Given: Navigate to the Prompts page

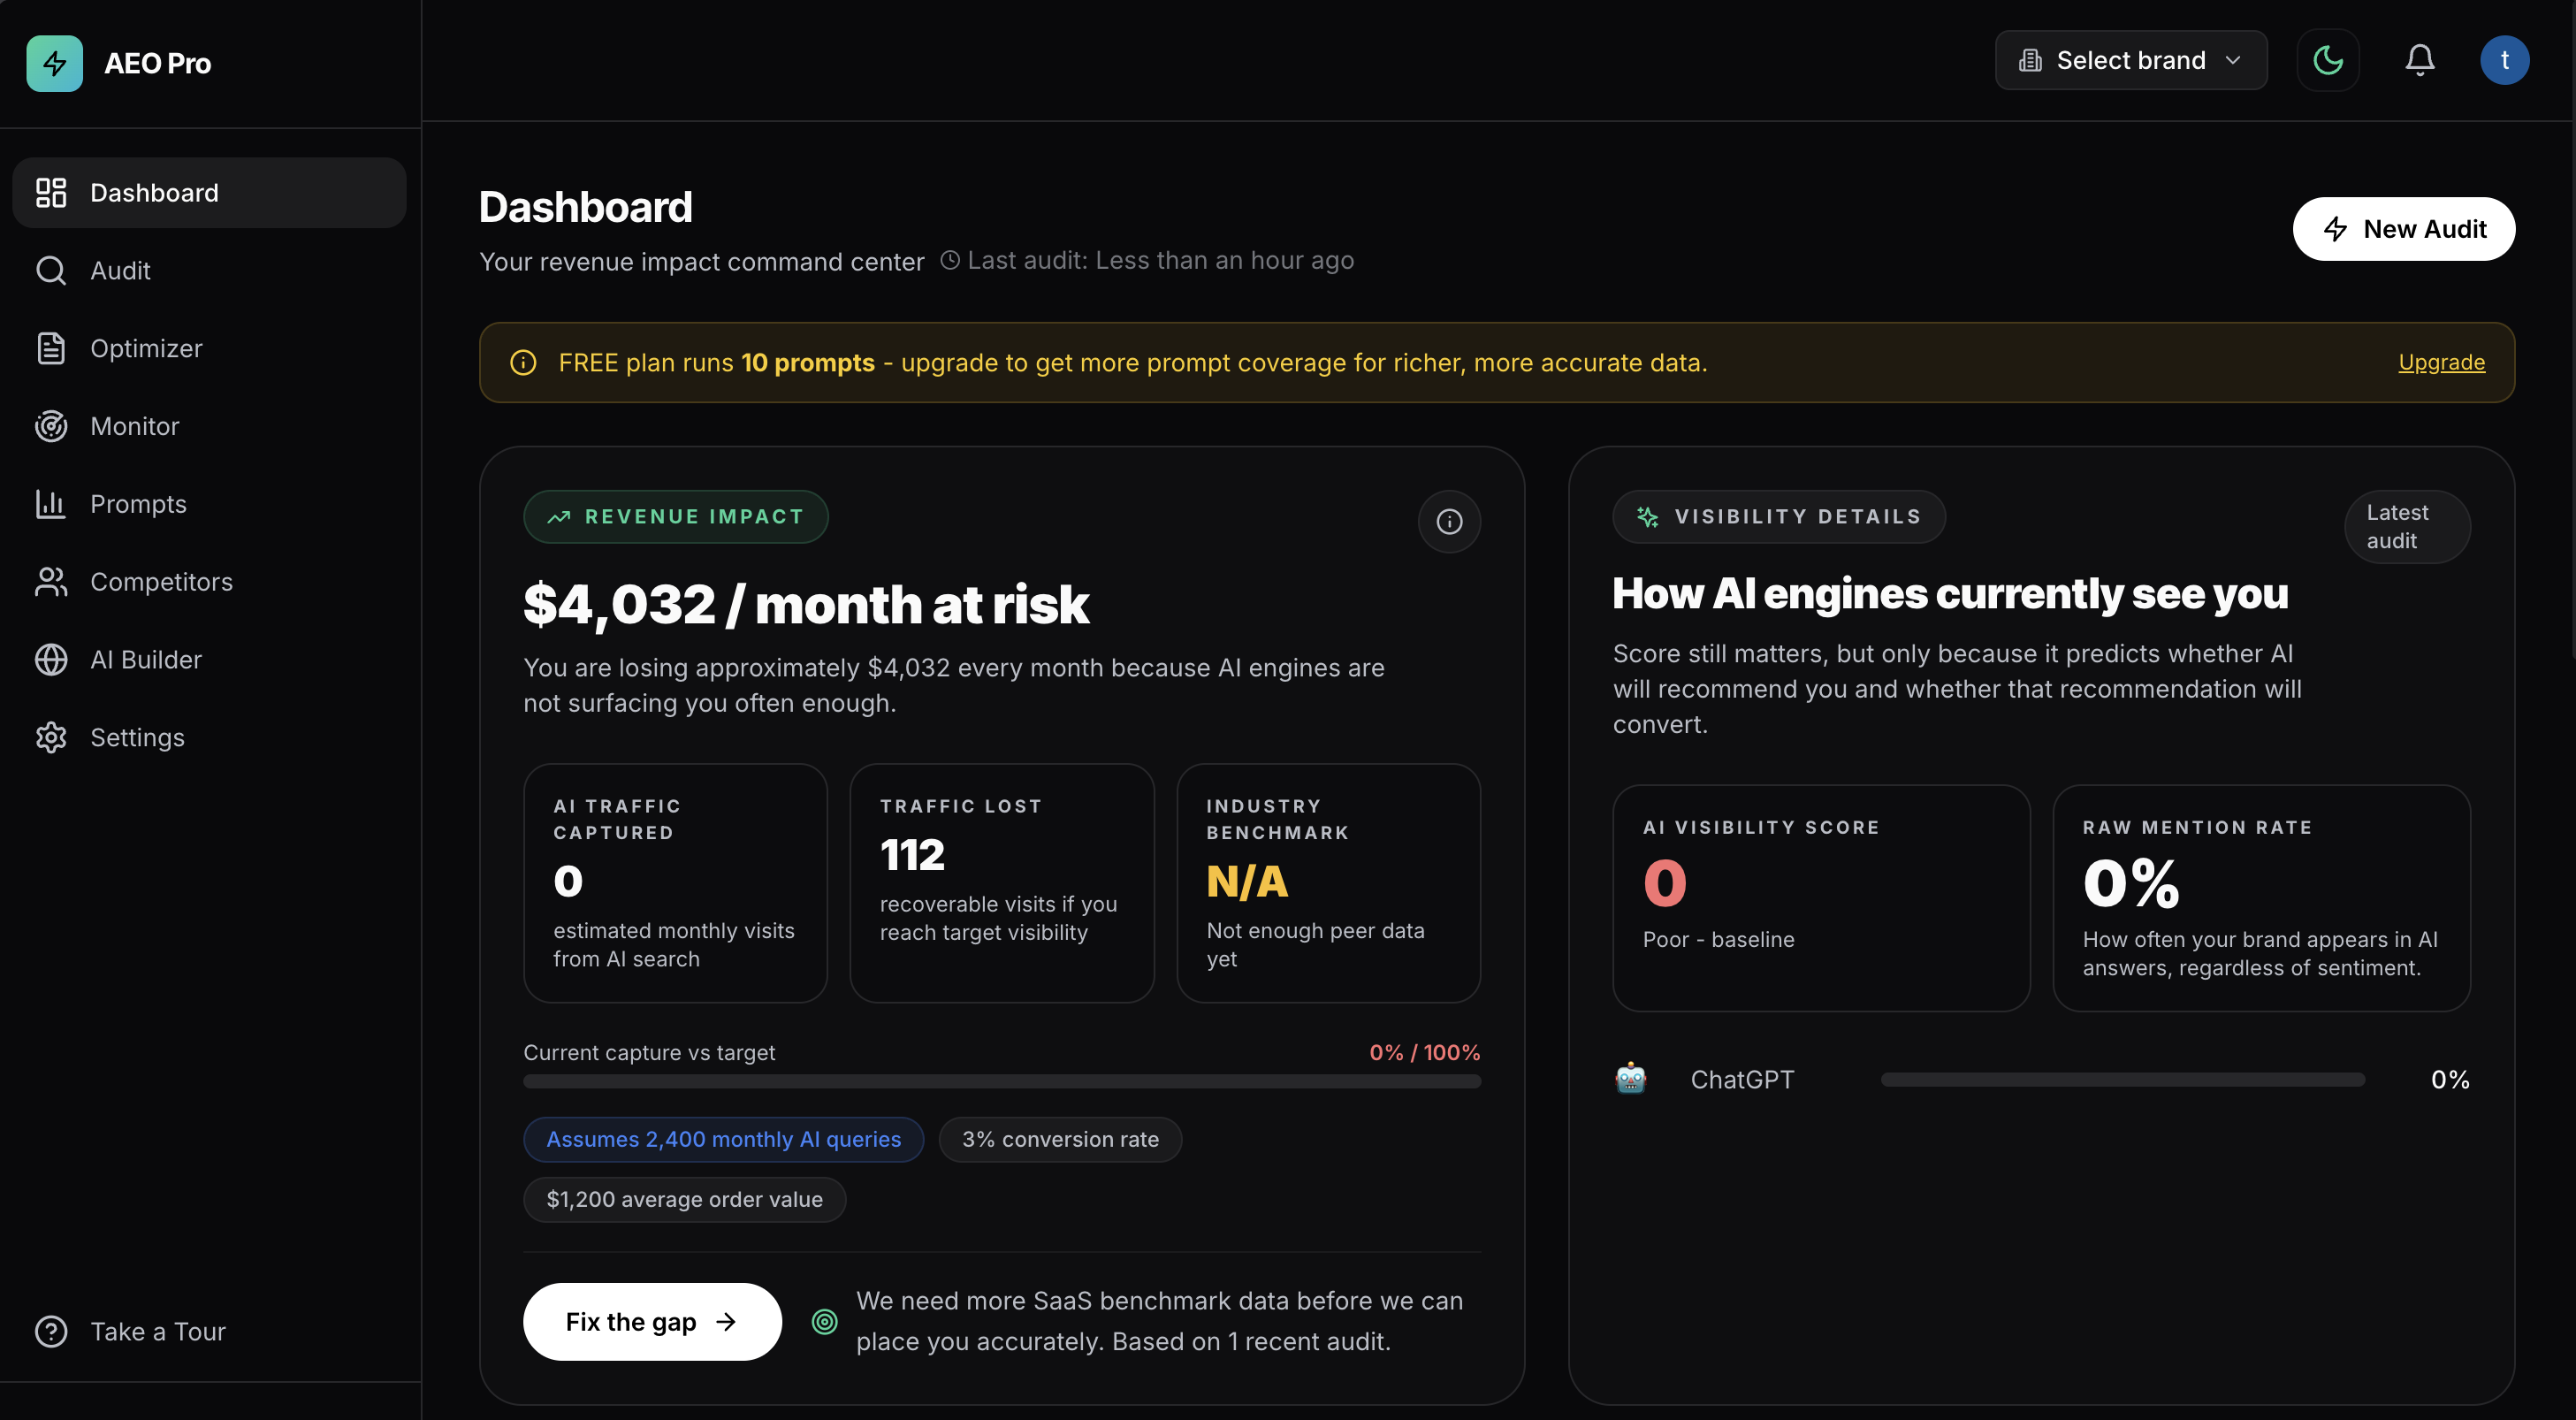Looking at the screenshot, I should 138,504.
